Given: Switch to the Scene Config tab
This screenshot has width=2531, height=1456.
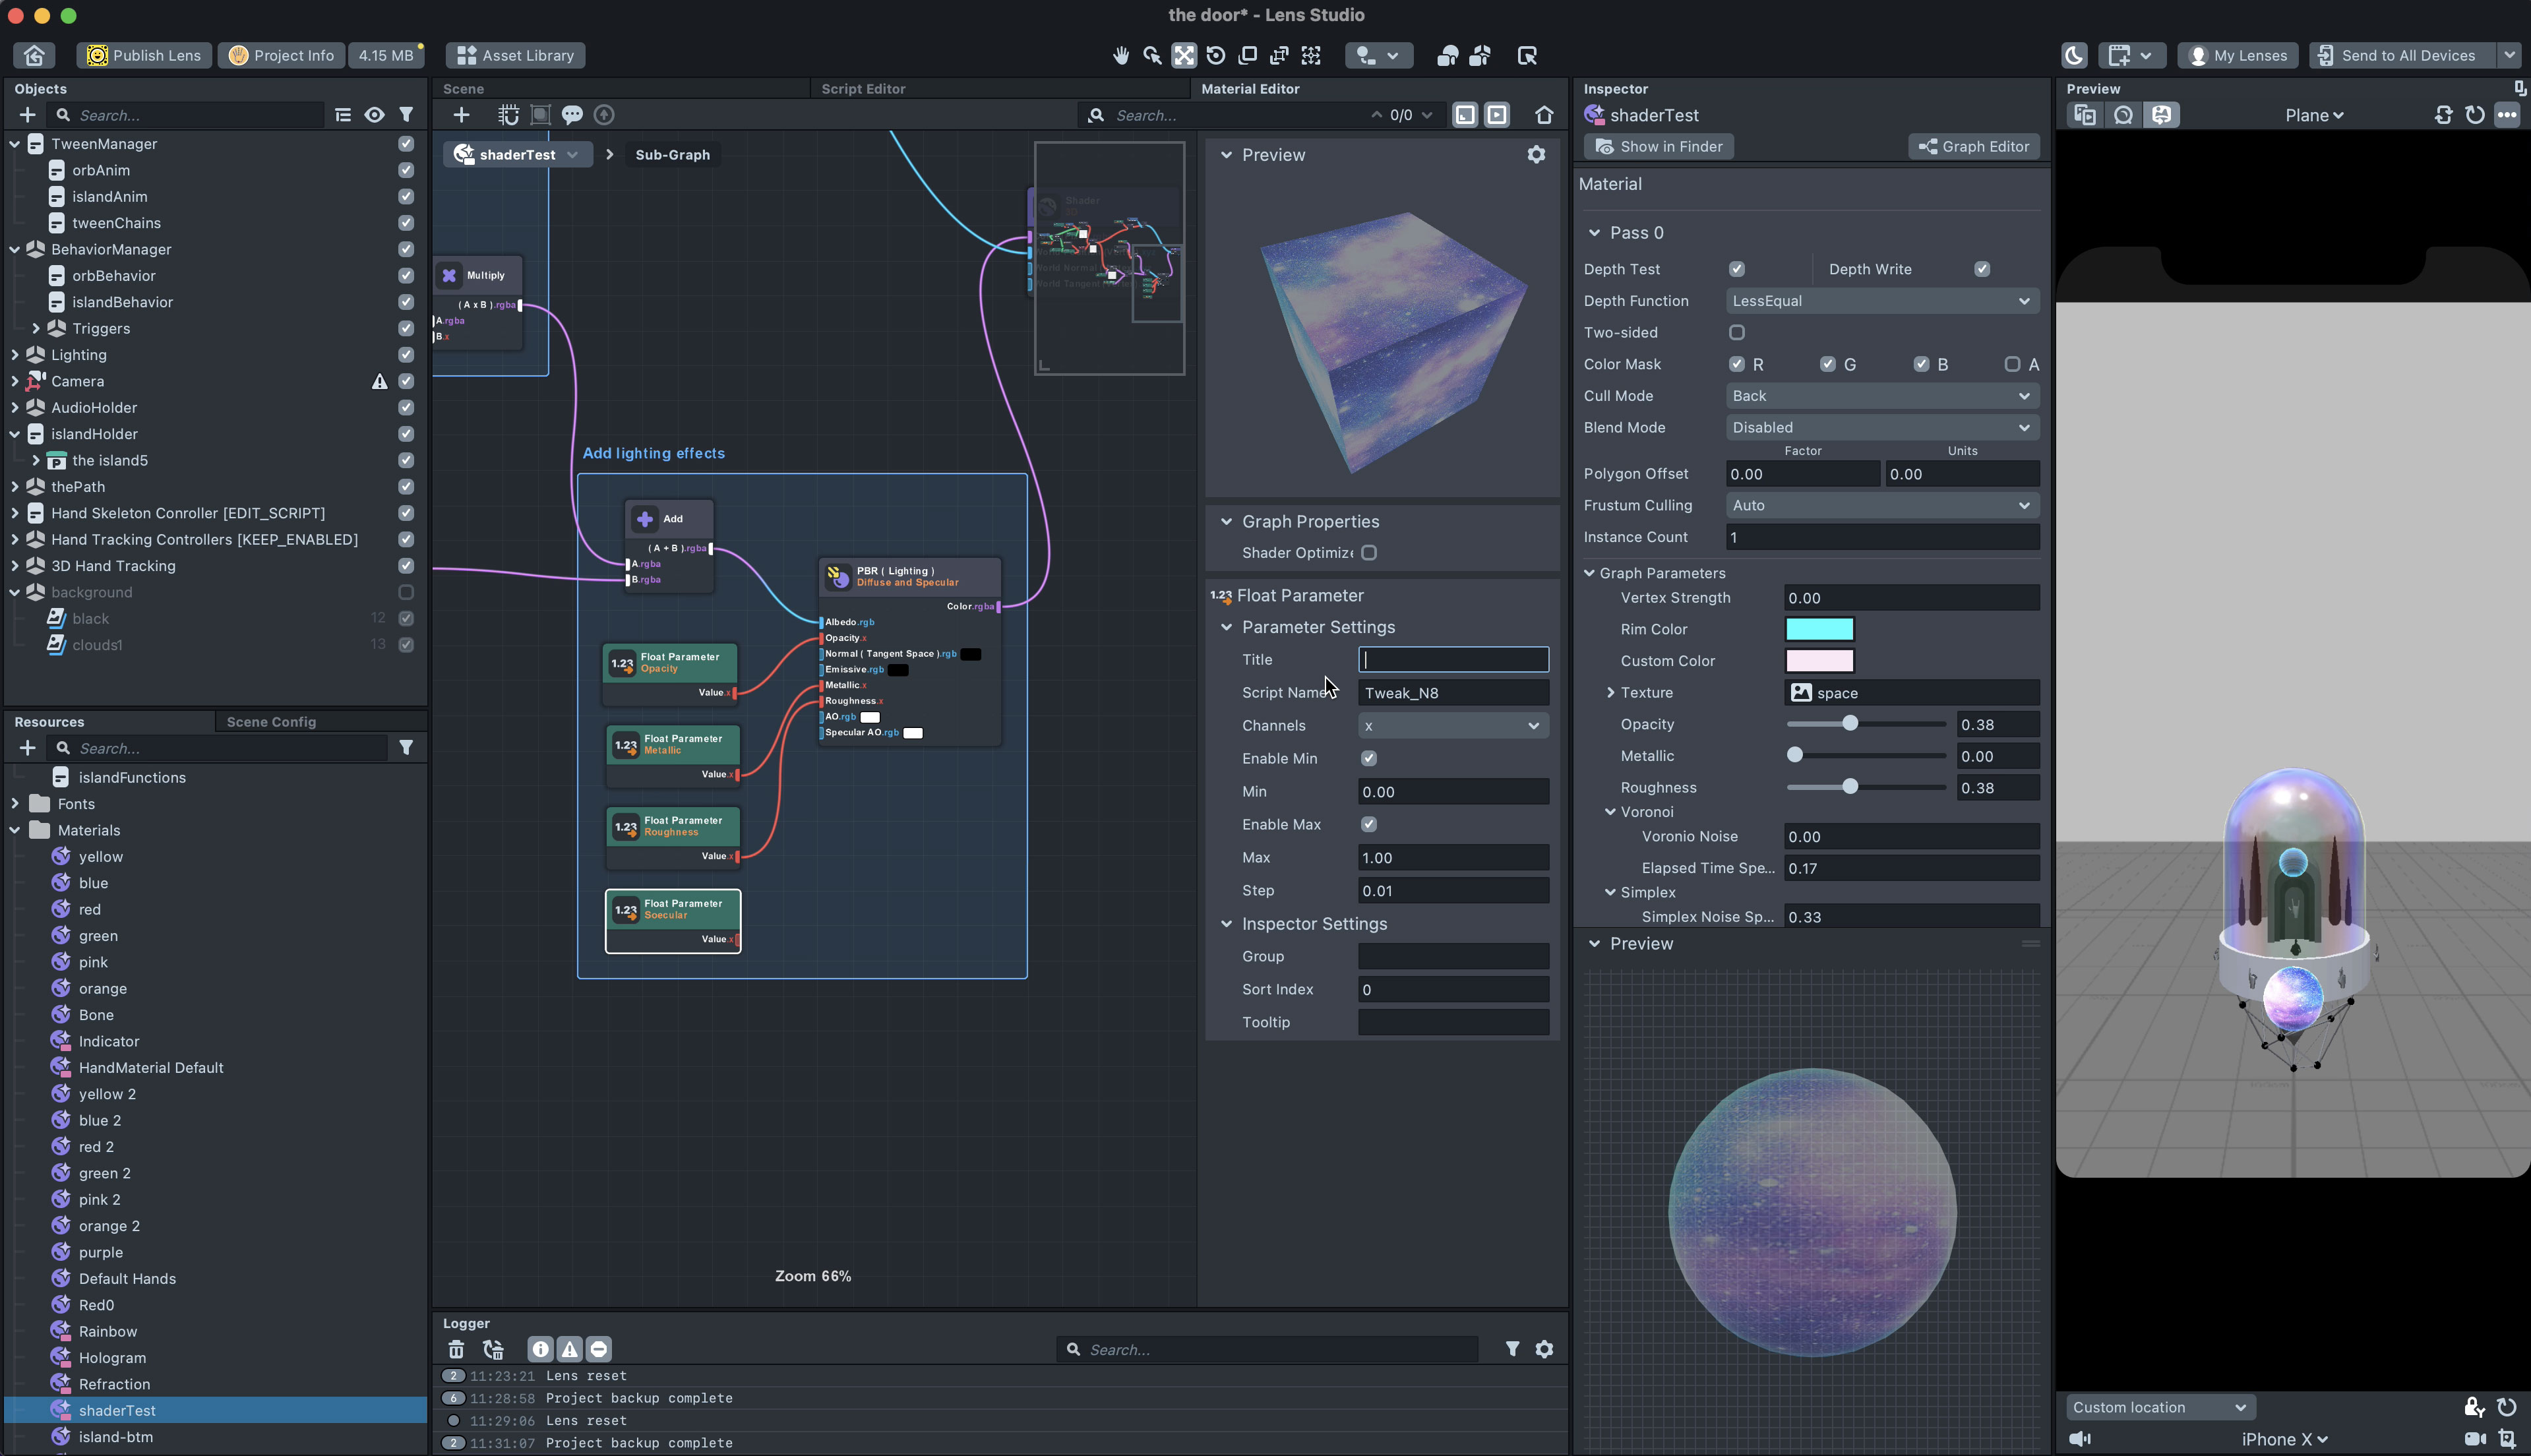Looking at the screenshot, I should (272, 721).
